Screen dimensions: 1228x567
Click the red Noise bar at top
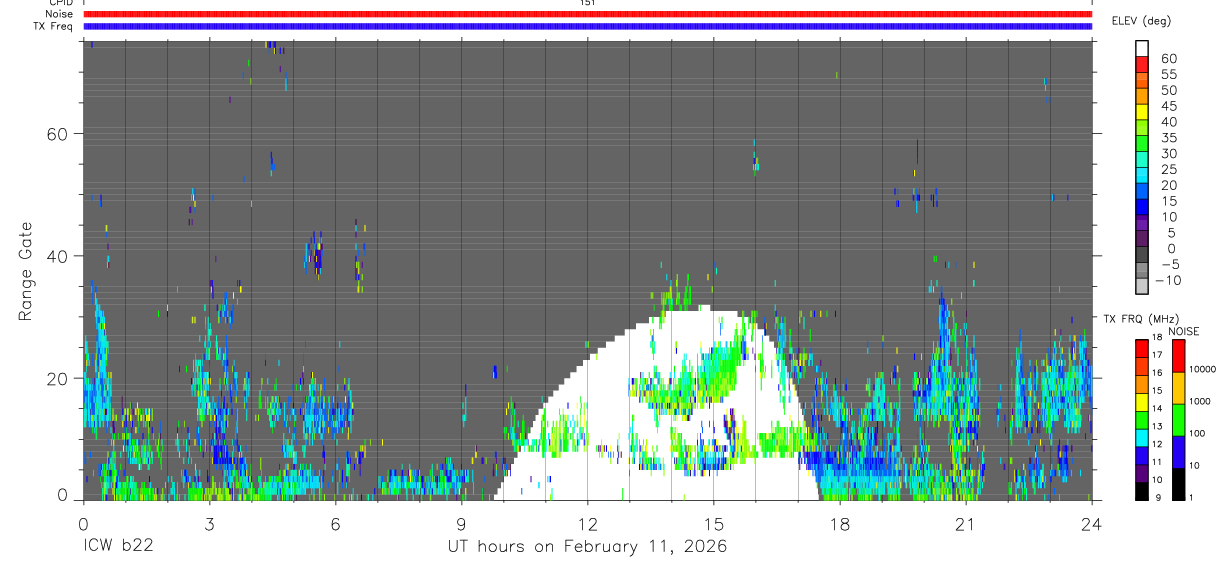[588, 14]
